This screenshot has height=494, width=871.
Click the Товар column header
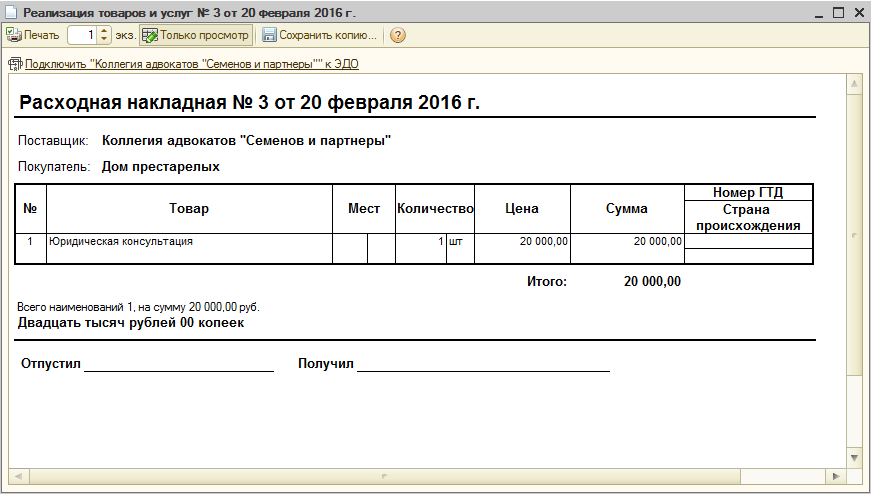click(x=189, y=208)
